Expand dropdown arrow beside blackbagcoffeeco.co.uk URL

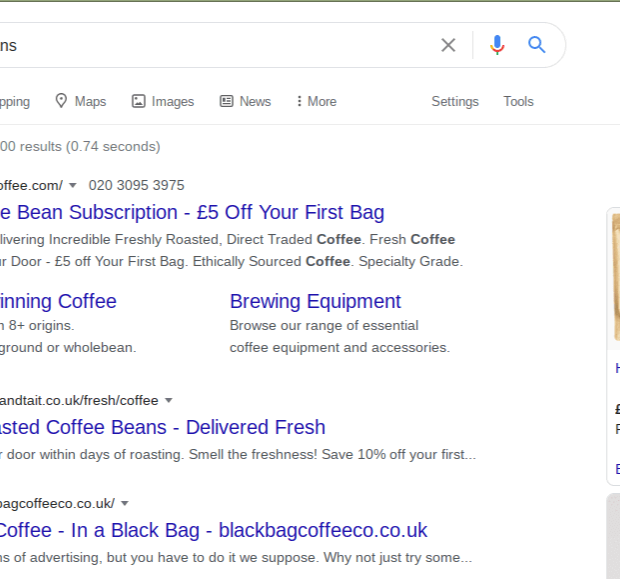coord(125,503)
